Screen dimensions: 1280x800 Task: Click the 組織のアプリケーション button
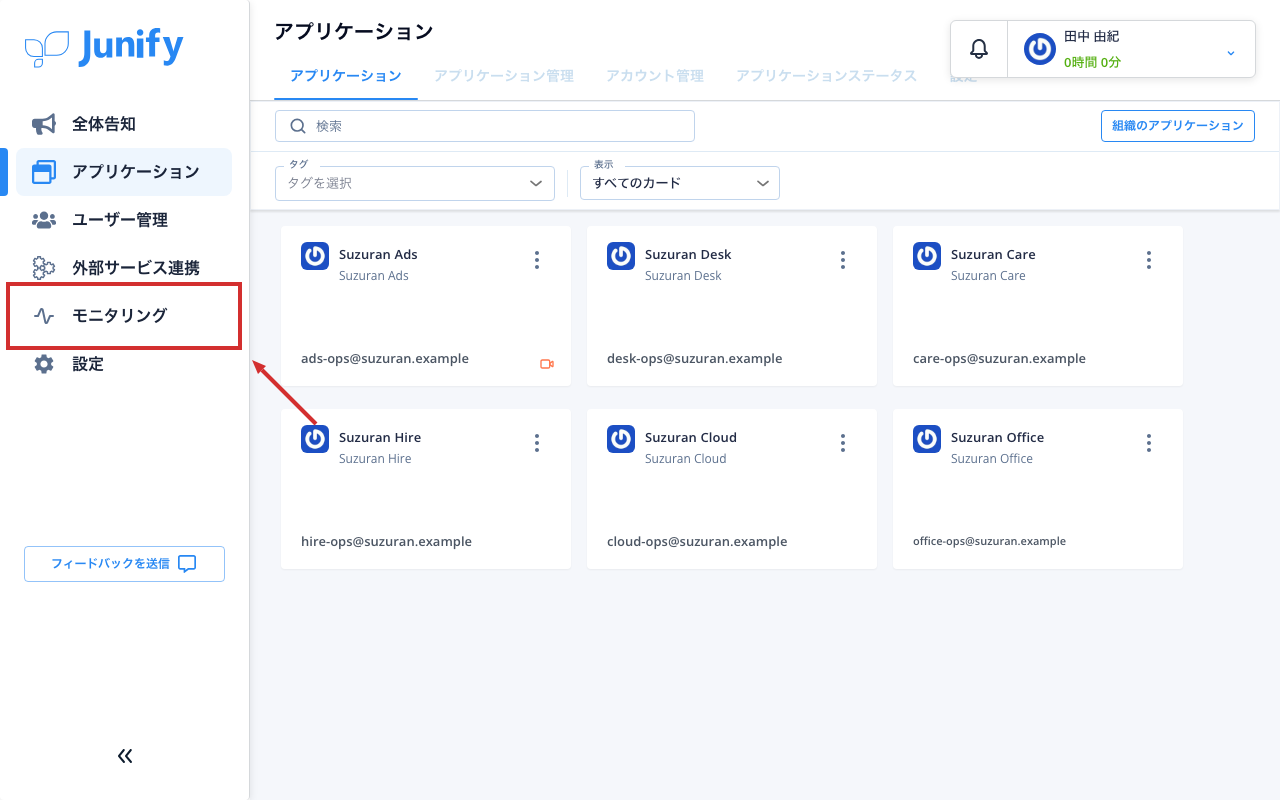[x=1178, y=126]
